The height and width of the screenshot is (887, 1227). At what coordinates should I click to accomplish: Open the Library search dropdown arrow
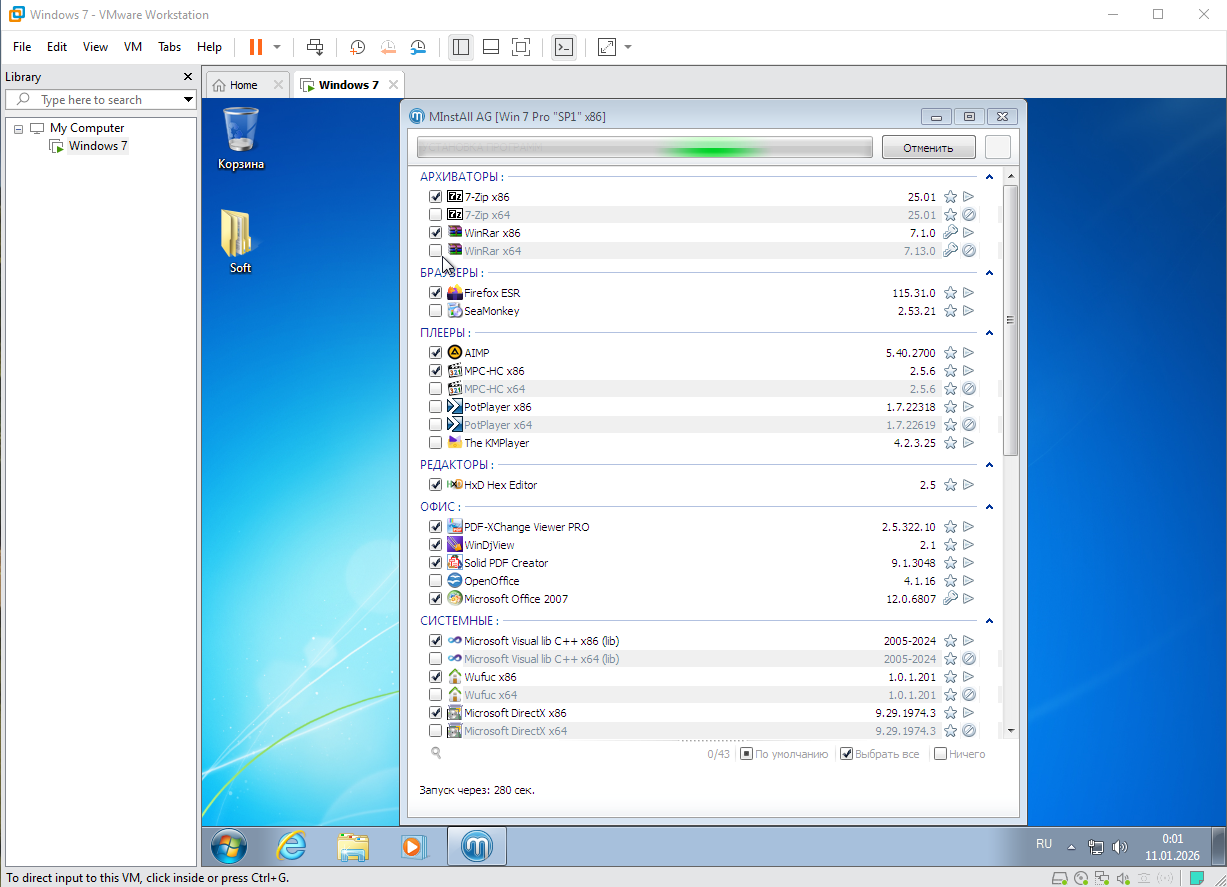click(187, 100)
